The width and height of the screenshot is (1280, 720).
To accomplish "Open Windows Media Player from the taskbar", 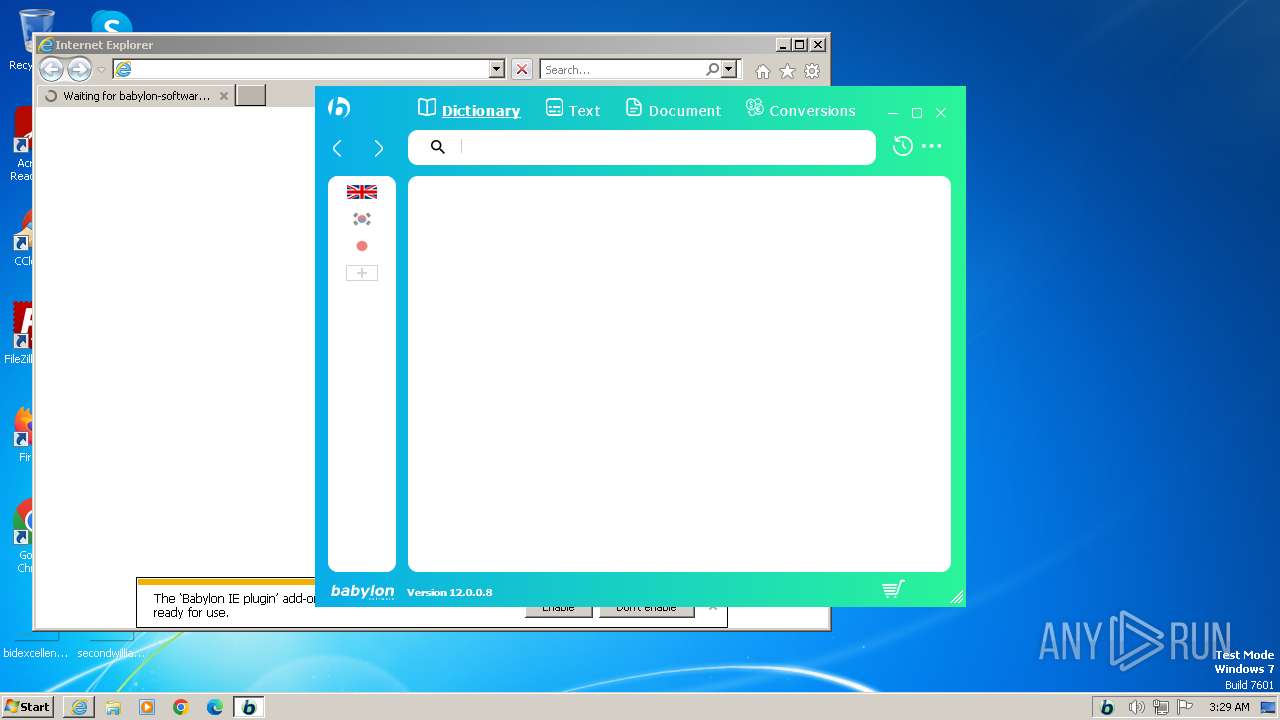I will tap(147, 707).
